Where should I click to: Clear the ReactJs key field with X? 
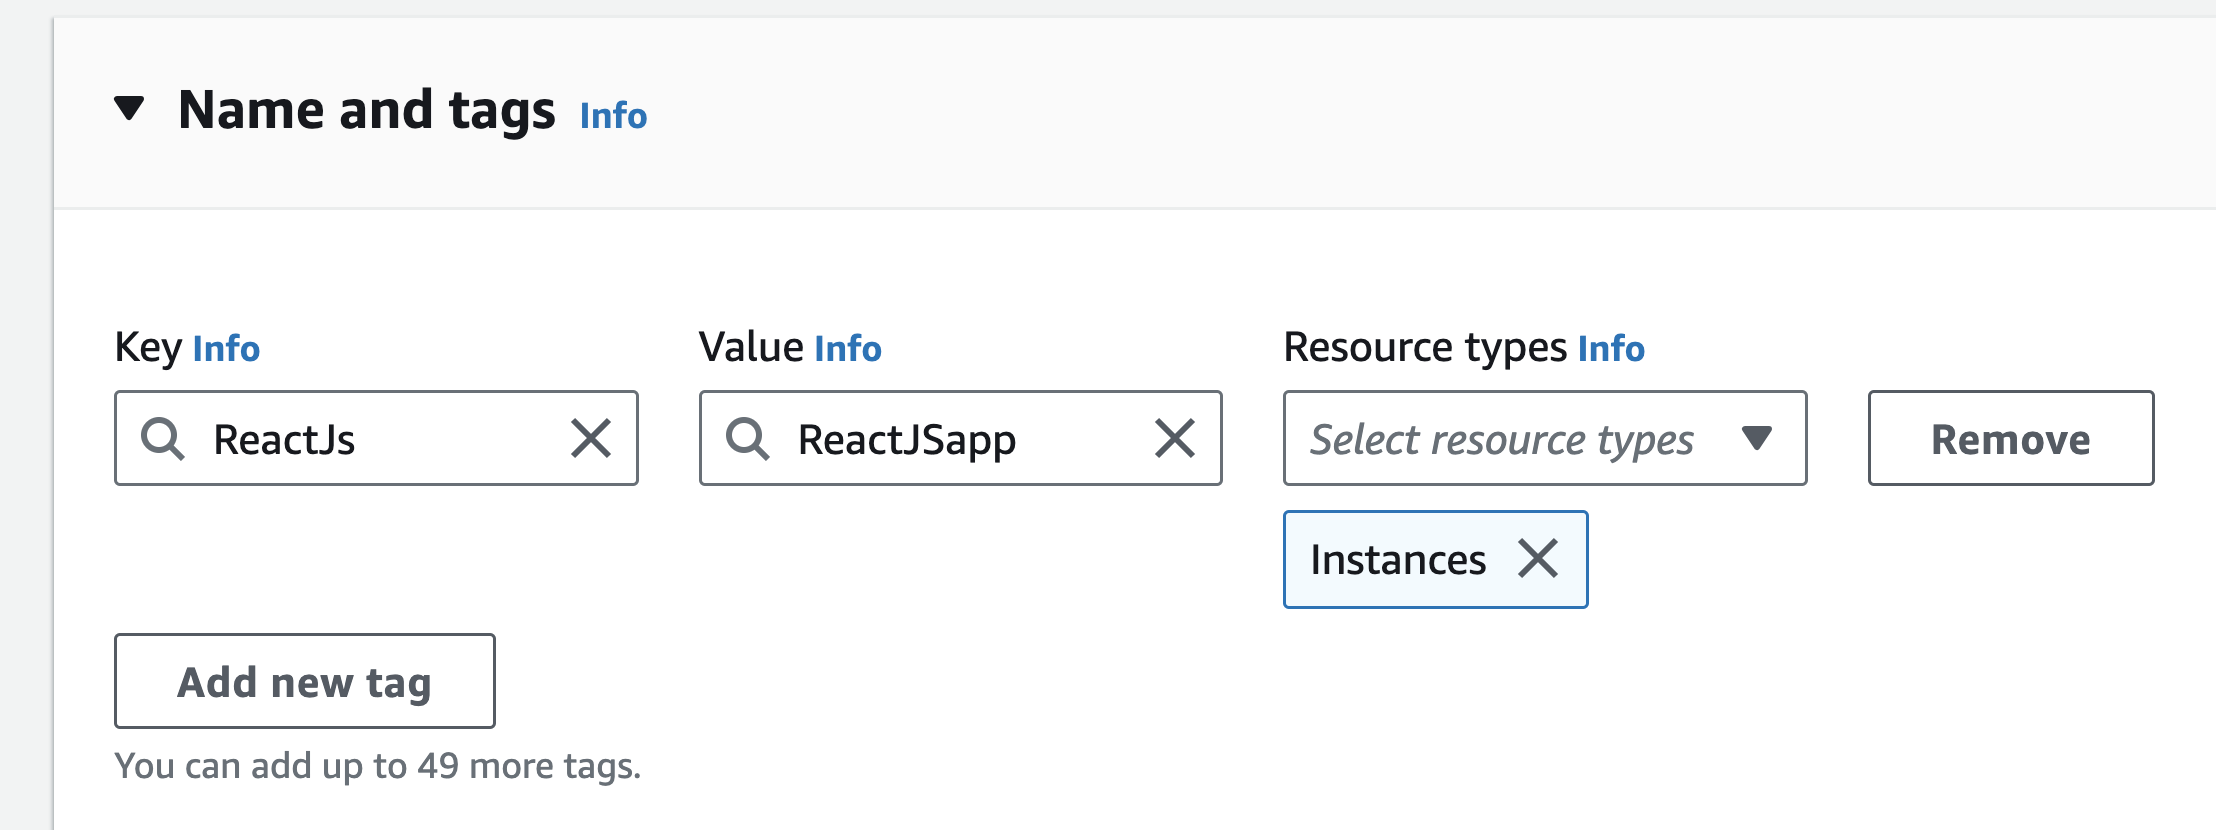coord(591,438)
